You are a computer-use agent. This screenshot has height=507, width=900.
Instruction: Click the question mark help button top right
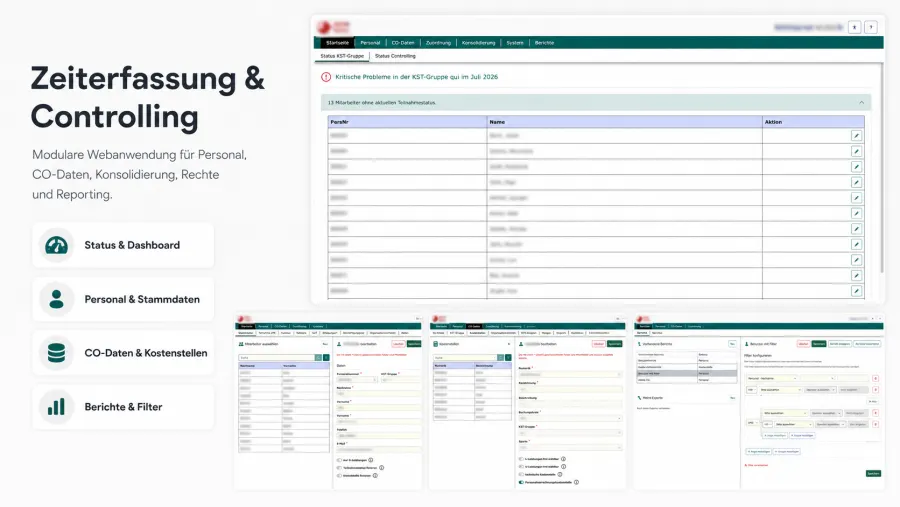tap(871, 27)
